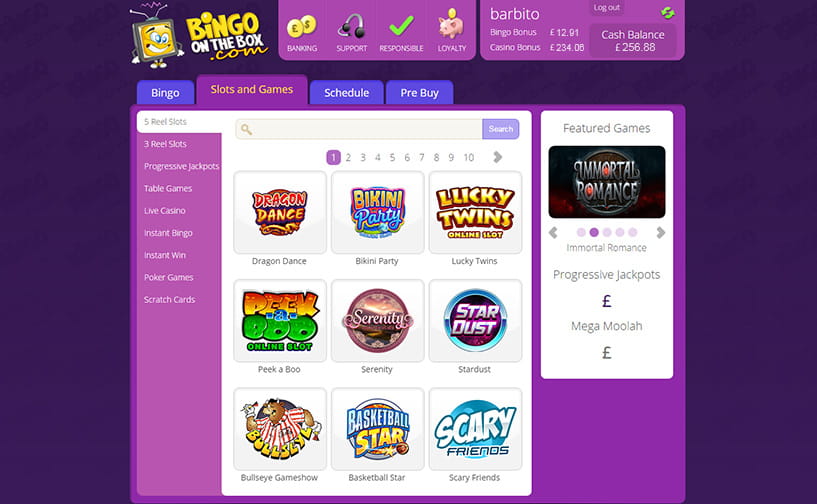Open Support headset icon
Screen dimensions: 817x504
click(x=351, y=26)
